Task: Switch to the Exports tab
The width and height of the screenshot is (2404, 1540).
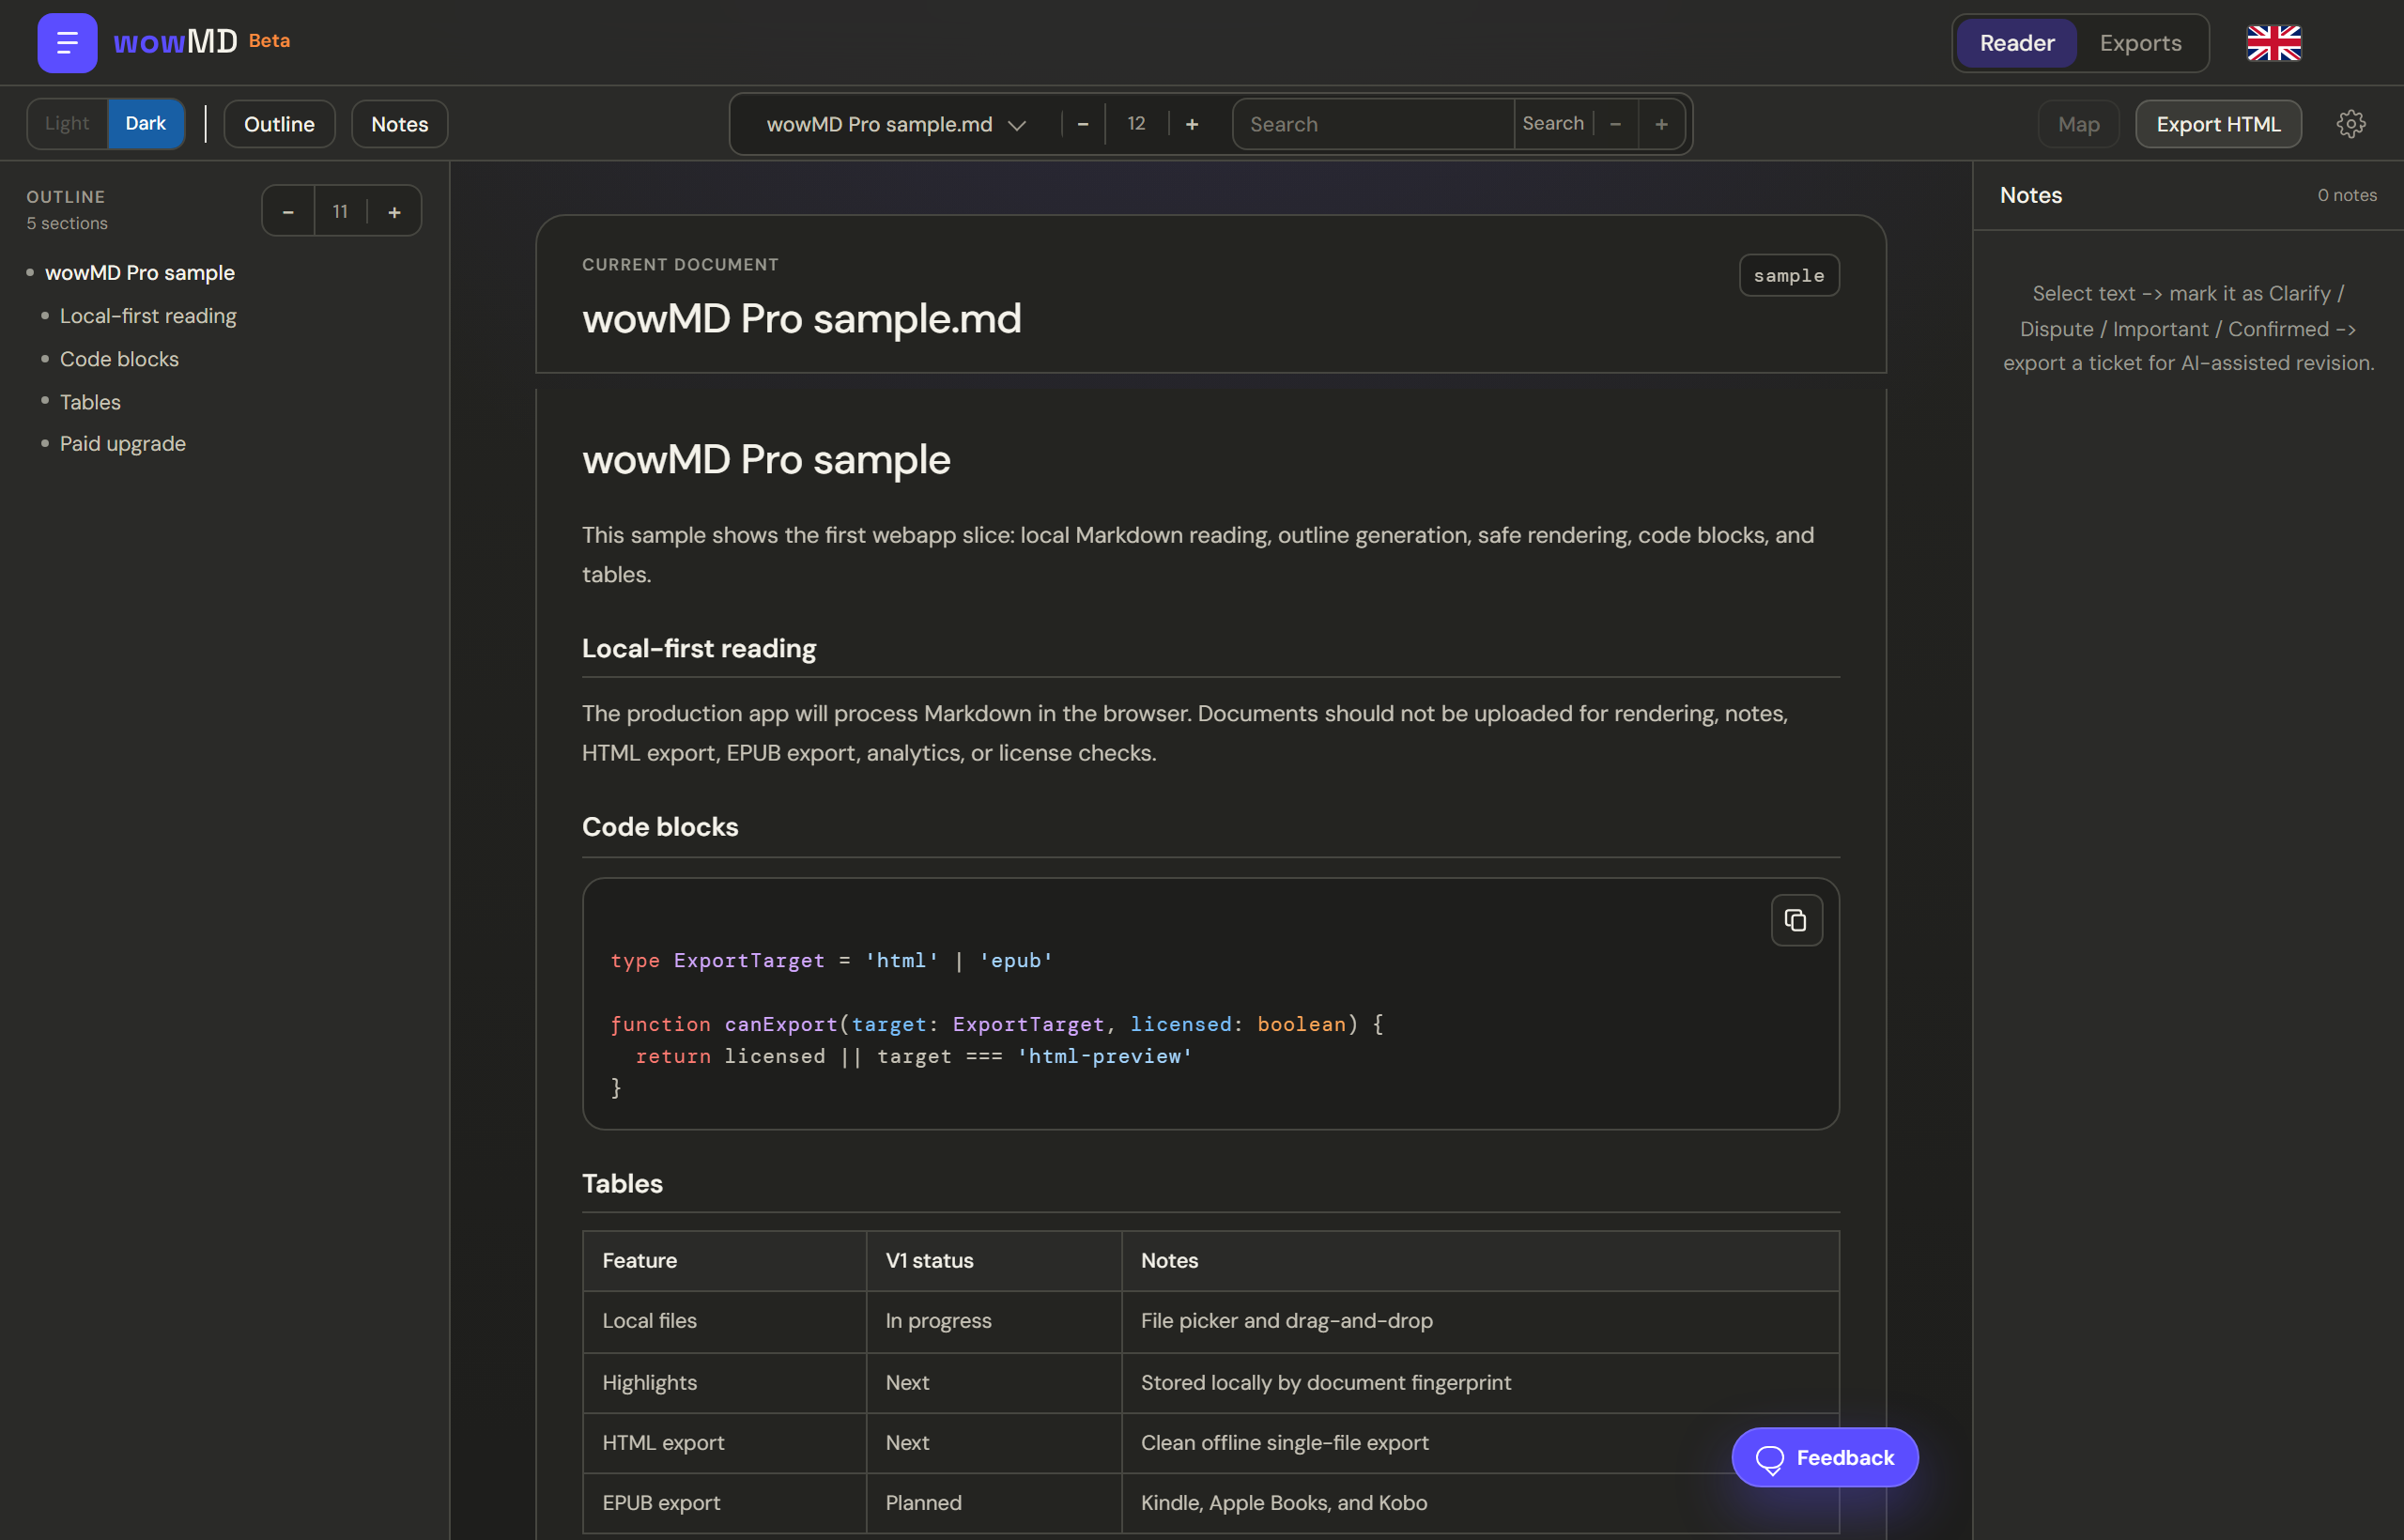Action: click(x=2140, y=43)
